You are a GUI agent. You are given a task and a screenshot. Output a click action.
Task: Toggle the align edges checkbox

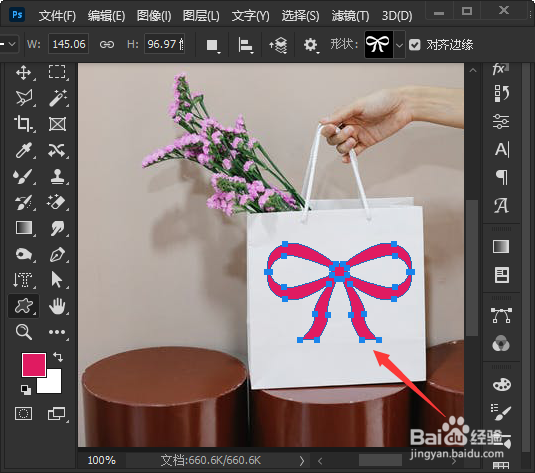pos(415,45)
